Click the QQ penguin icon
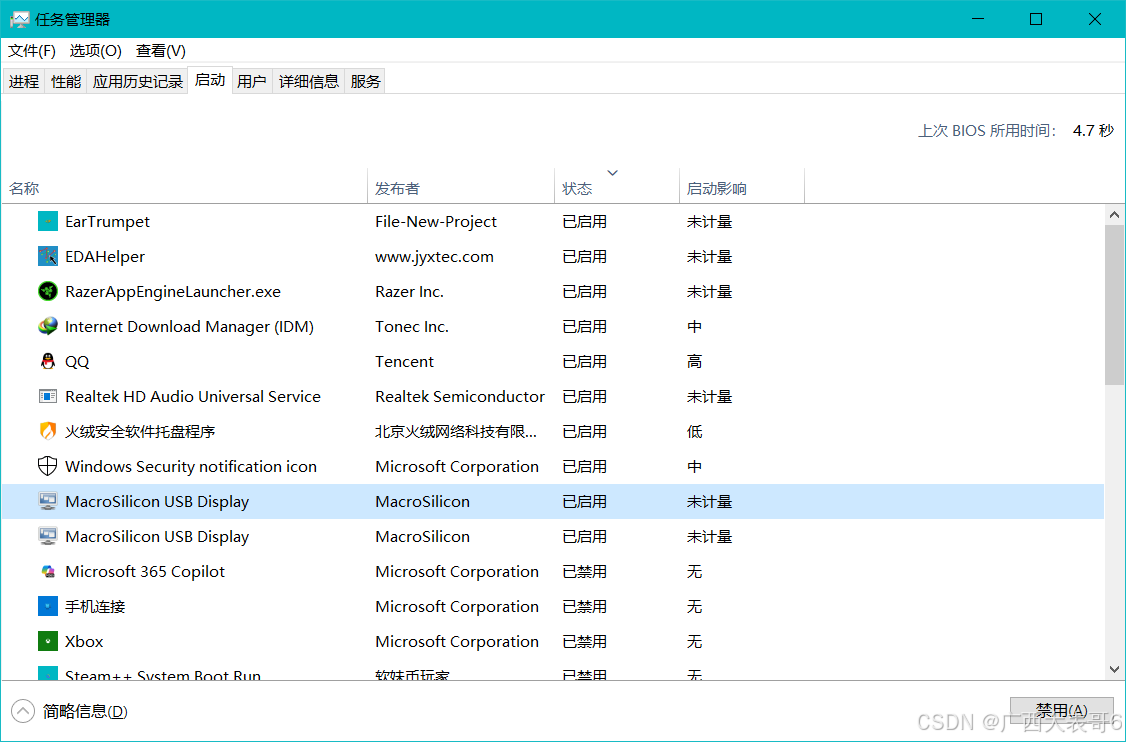Image resolution: width=1126 pixels, height=742 pixels. pyautogui.click(x=47, y=361)
